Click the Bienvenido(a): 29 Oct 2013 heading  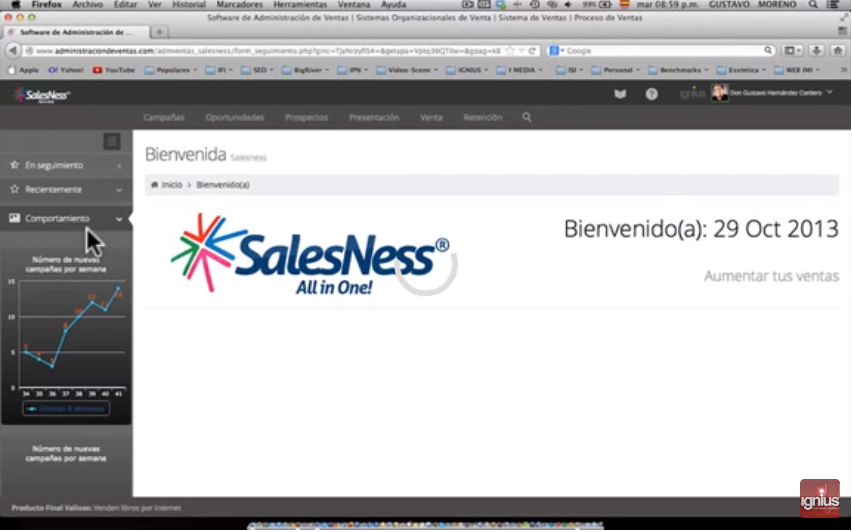(701, 229)
